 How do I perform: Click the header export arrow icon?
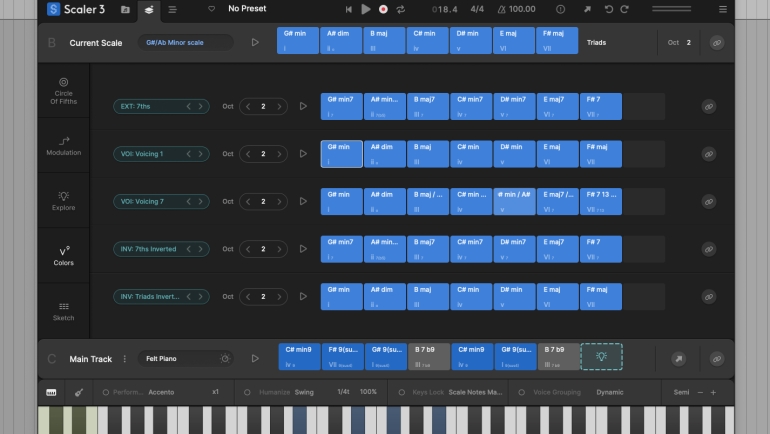pos(587,9)
